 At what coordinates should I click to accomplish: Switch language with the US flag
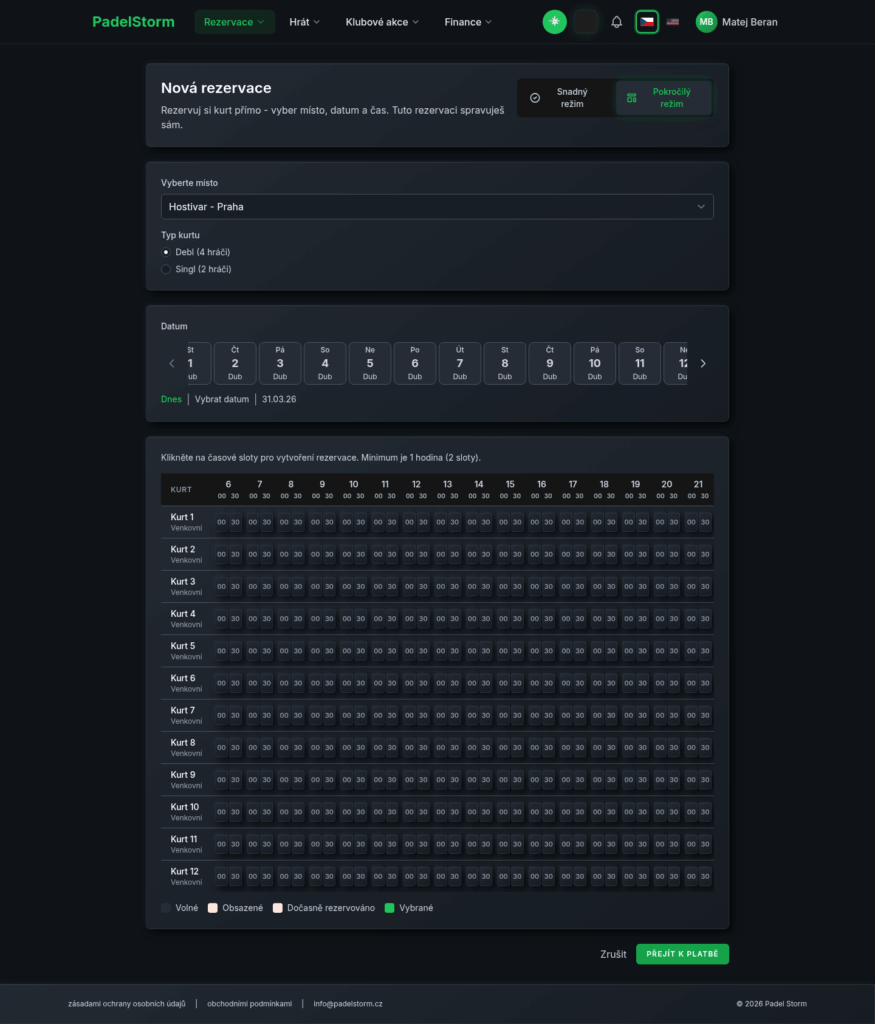tap(673, 22)
